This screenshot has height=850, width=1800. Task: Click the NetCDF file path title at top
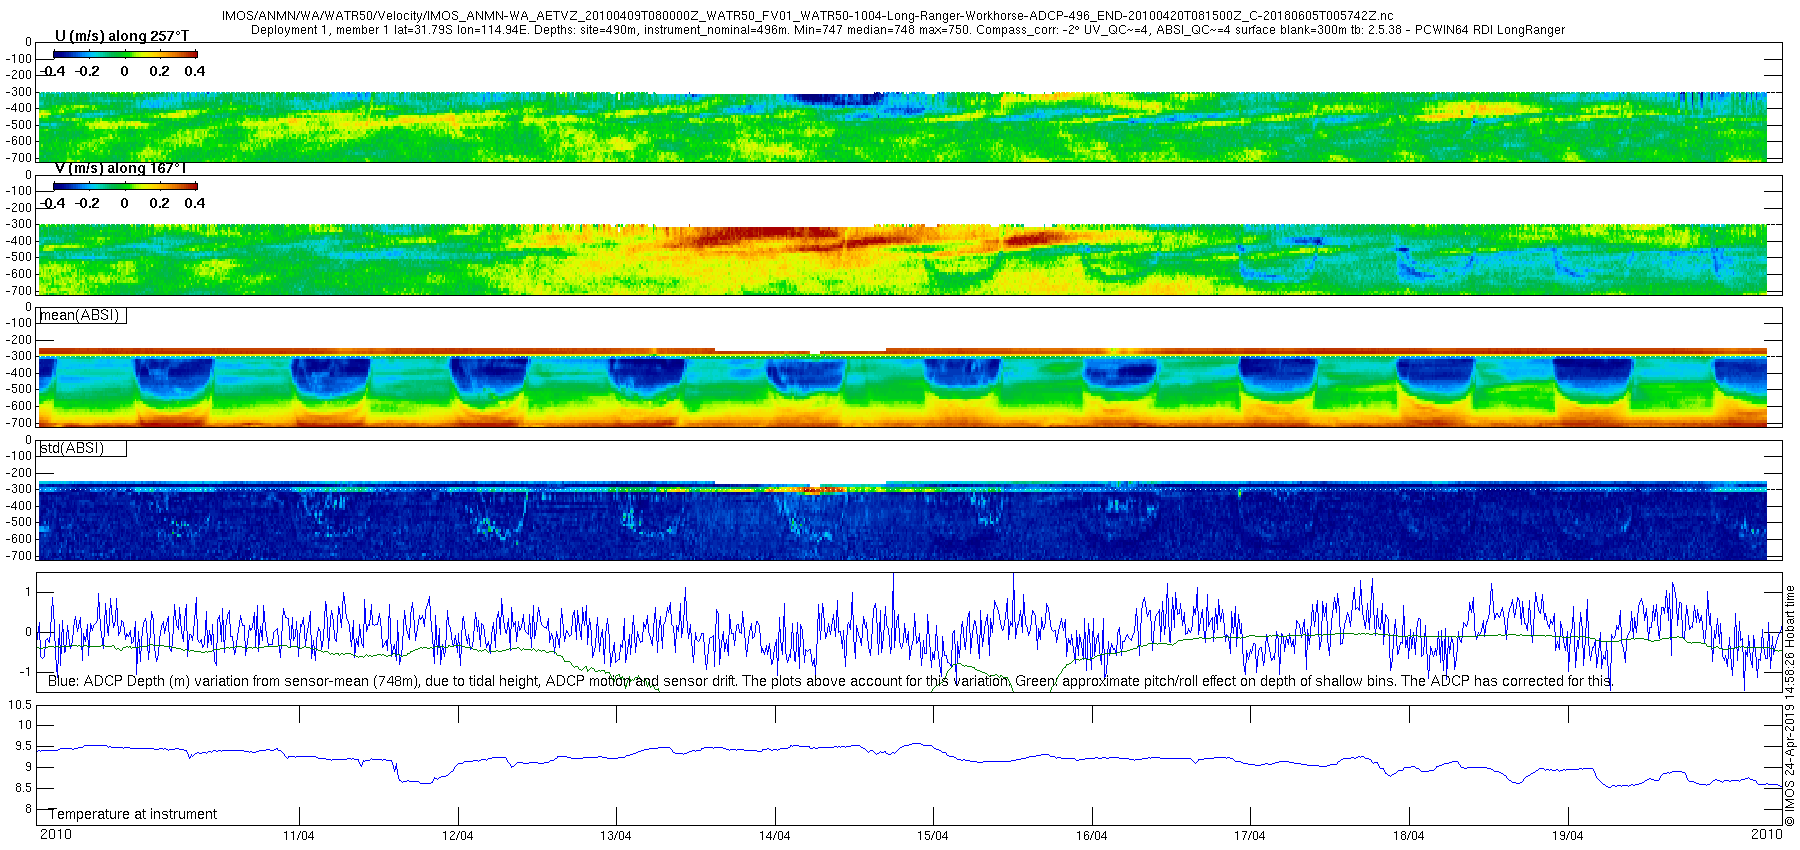click(807, 17)
